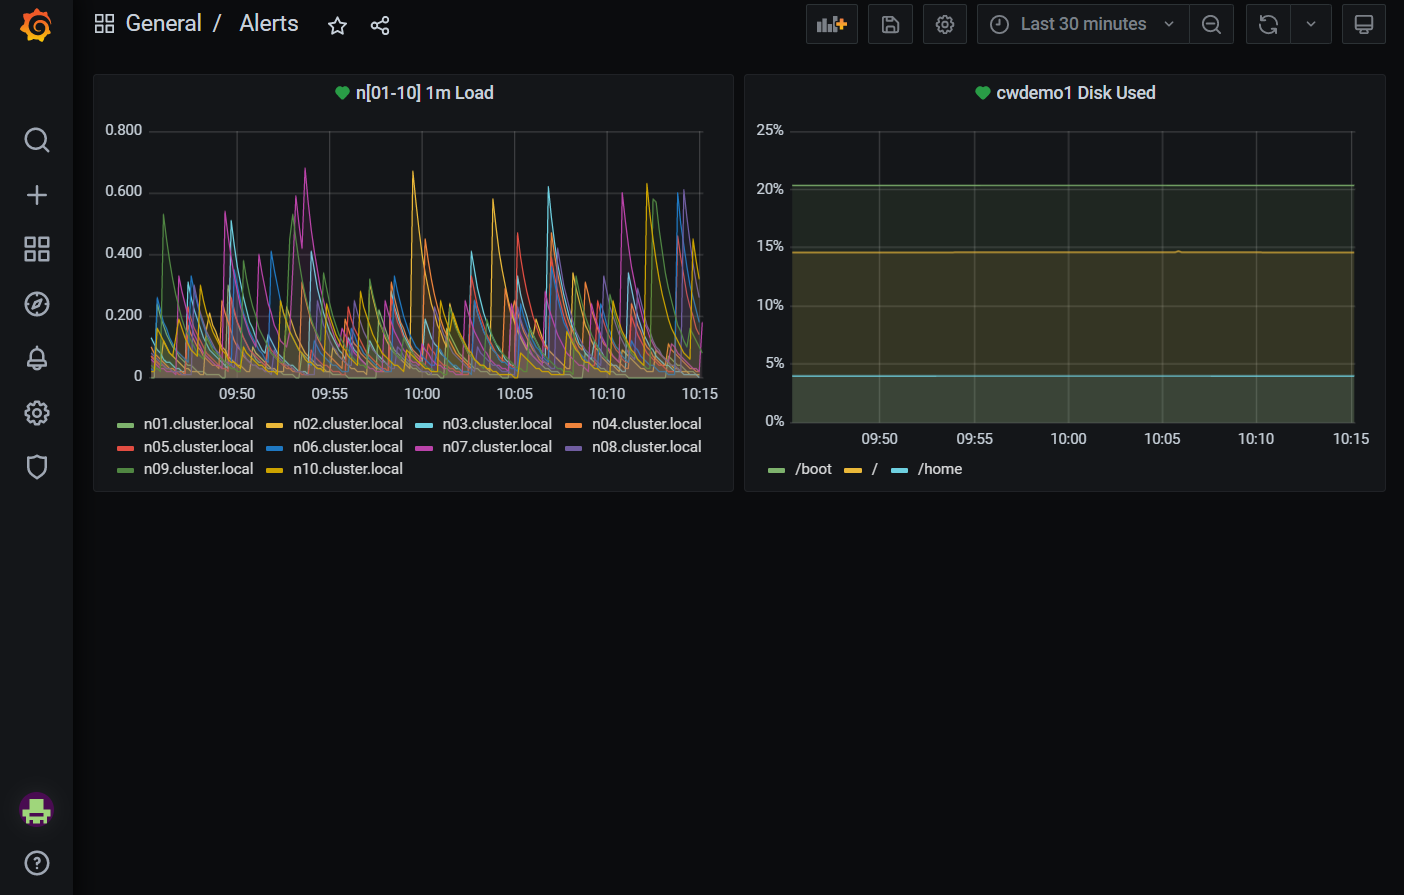Image resolution: width=1404 pixels, height=895 pixels.
Task: Open the Dashboards panel icon
Action: click(36, 249)
